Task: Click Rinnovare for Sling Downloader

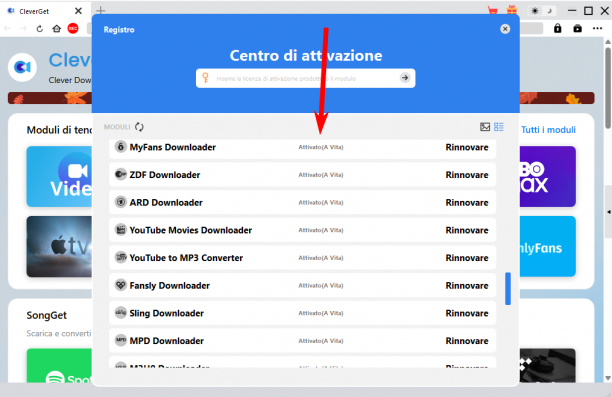Action: (467, 313)
